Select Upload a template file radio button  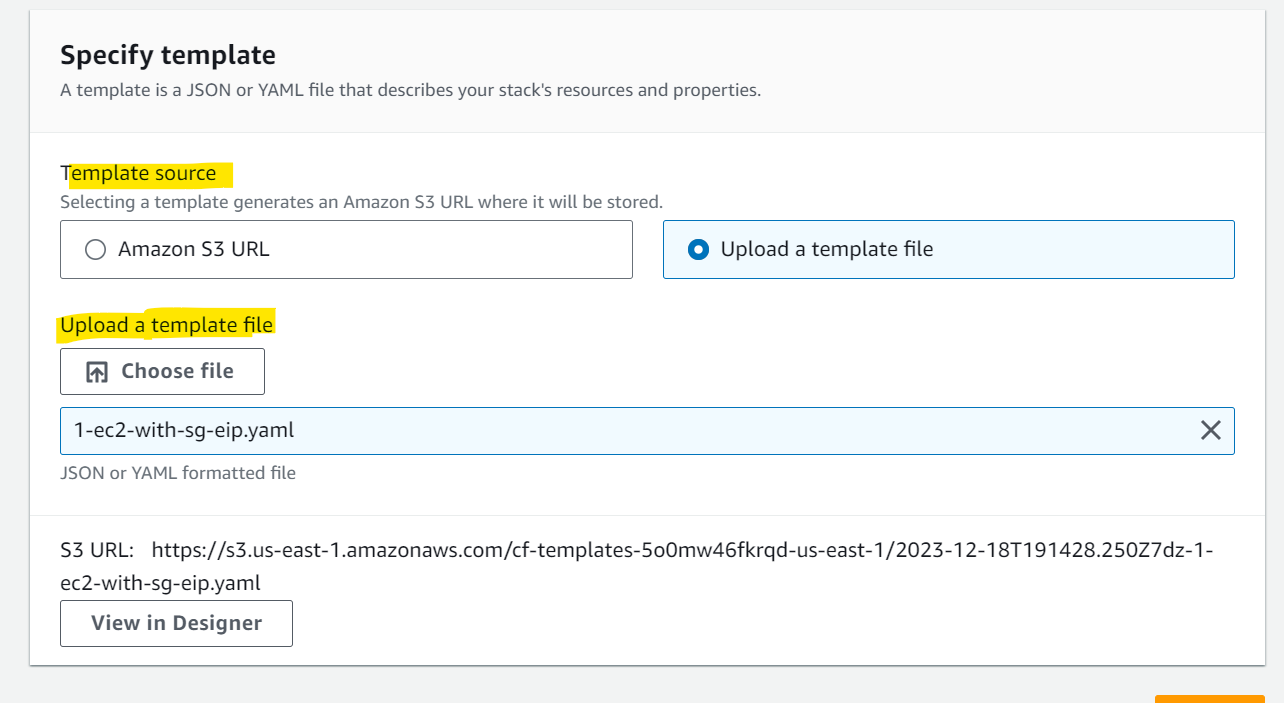tap(698, 249)
